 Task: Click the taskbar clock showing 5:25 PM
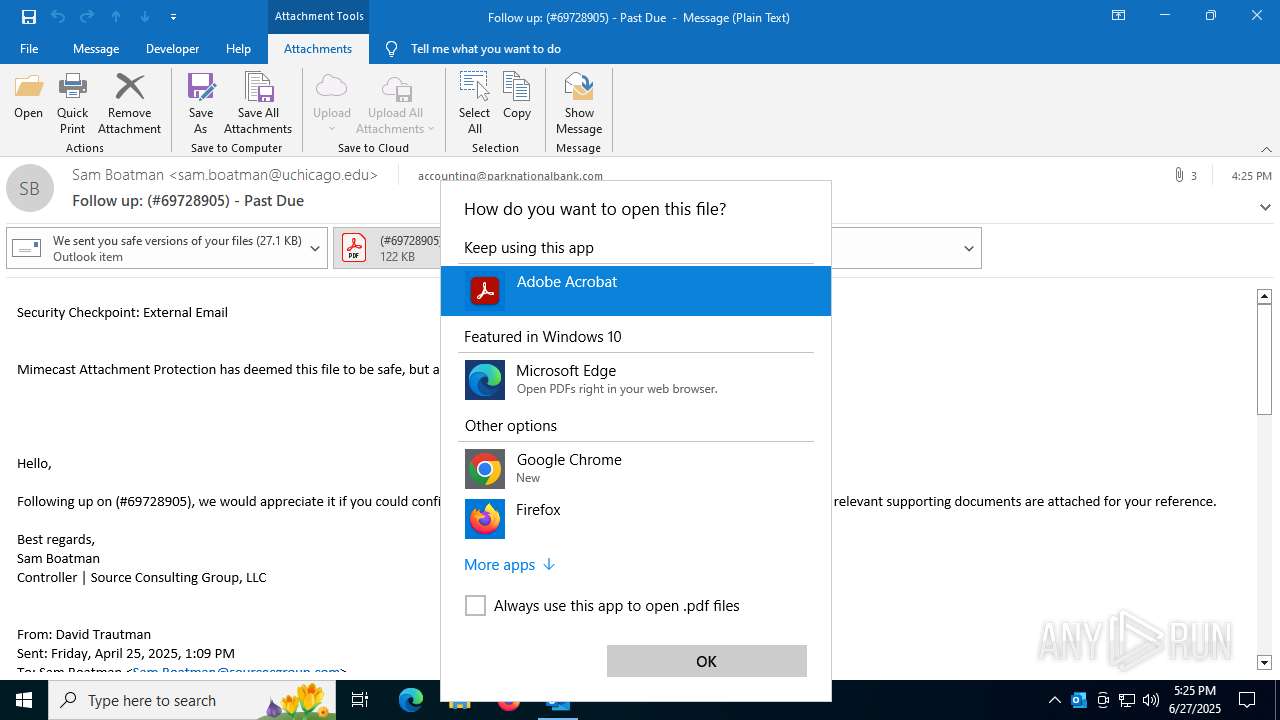pyautogui.click(x=1194, y=700)
